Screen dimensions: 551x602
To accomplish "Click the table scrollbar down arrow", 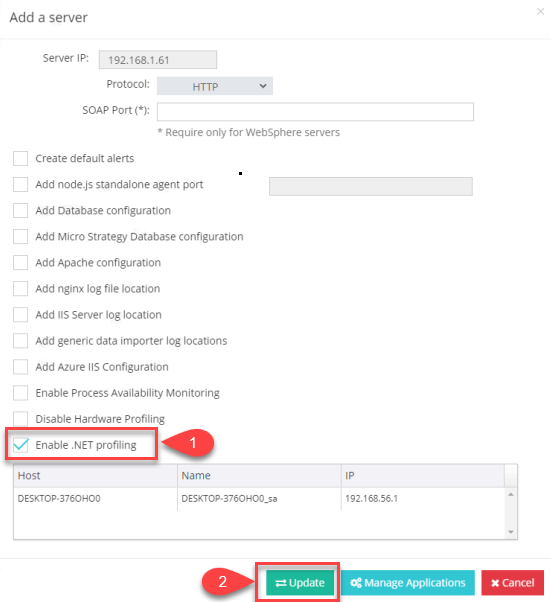I will tap(511, 532).
